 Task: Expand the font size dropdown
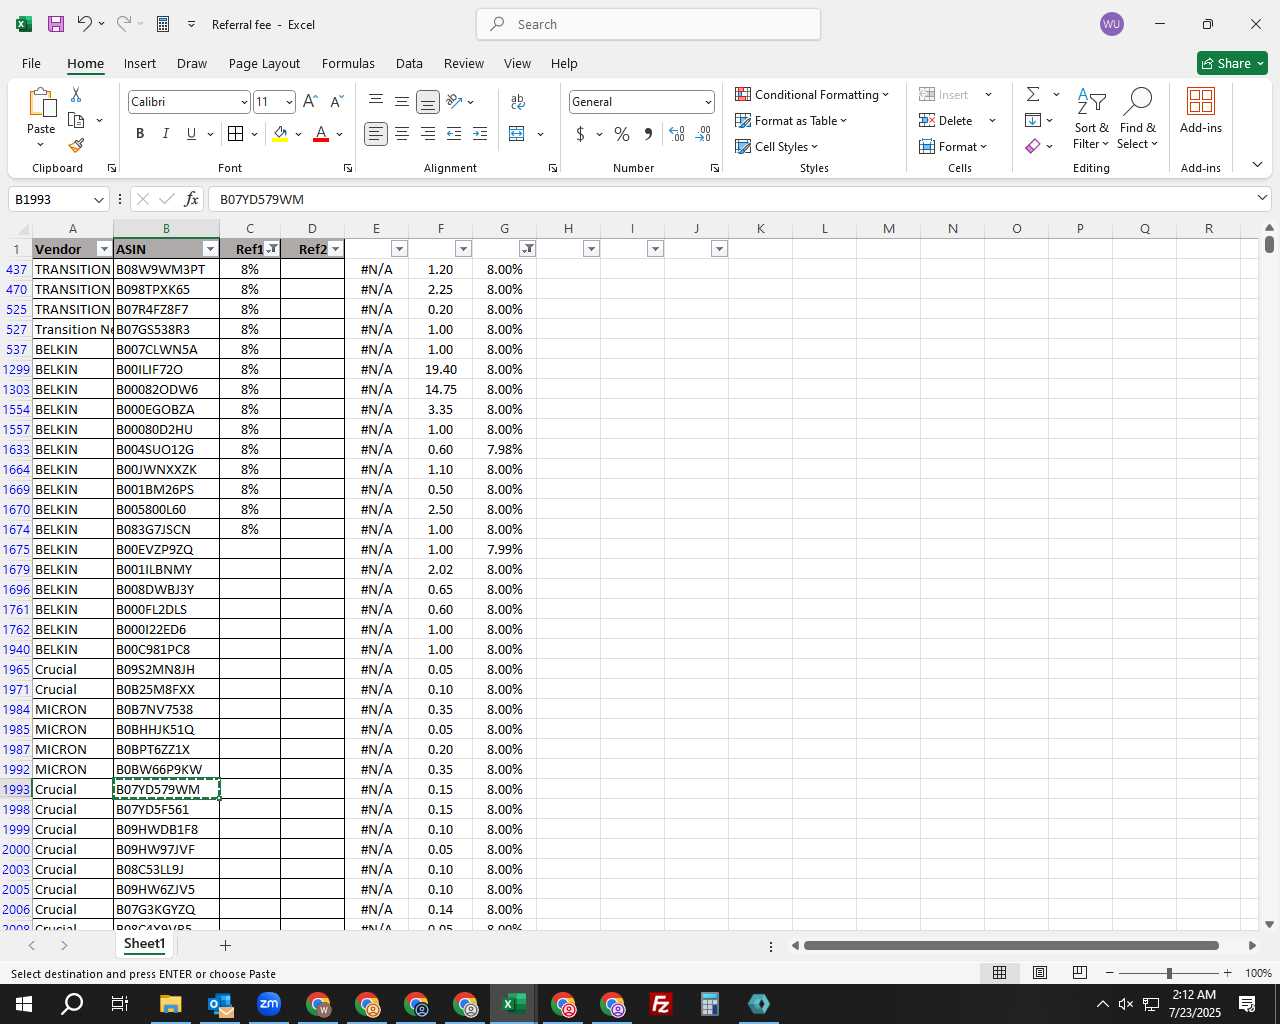point(289,102)
